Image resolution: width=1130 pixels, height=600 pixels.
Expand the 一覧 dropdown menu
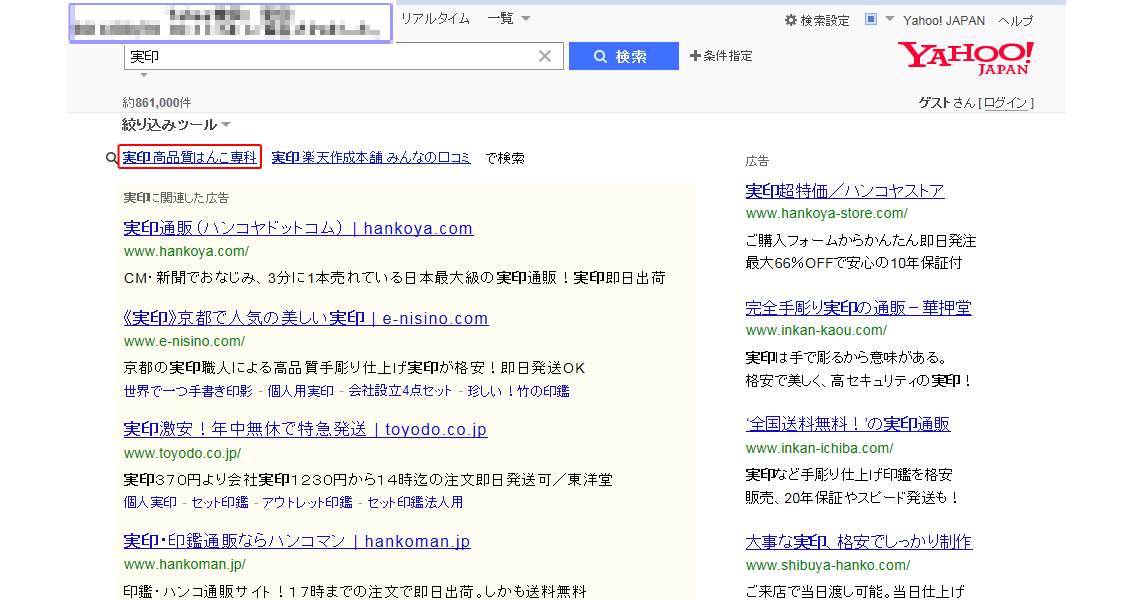pyautogui.click(x=509, y=19)
